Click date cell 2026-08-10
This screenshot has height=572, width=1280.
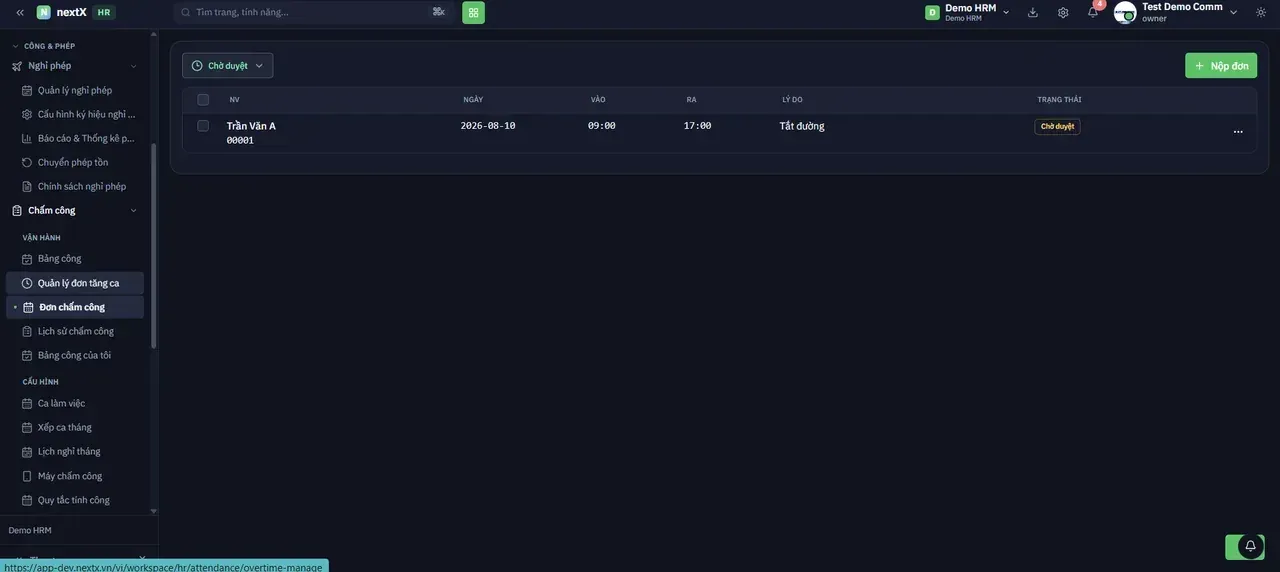[x=488, y=126]
